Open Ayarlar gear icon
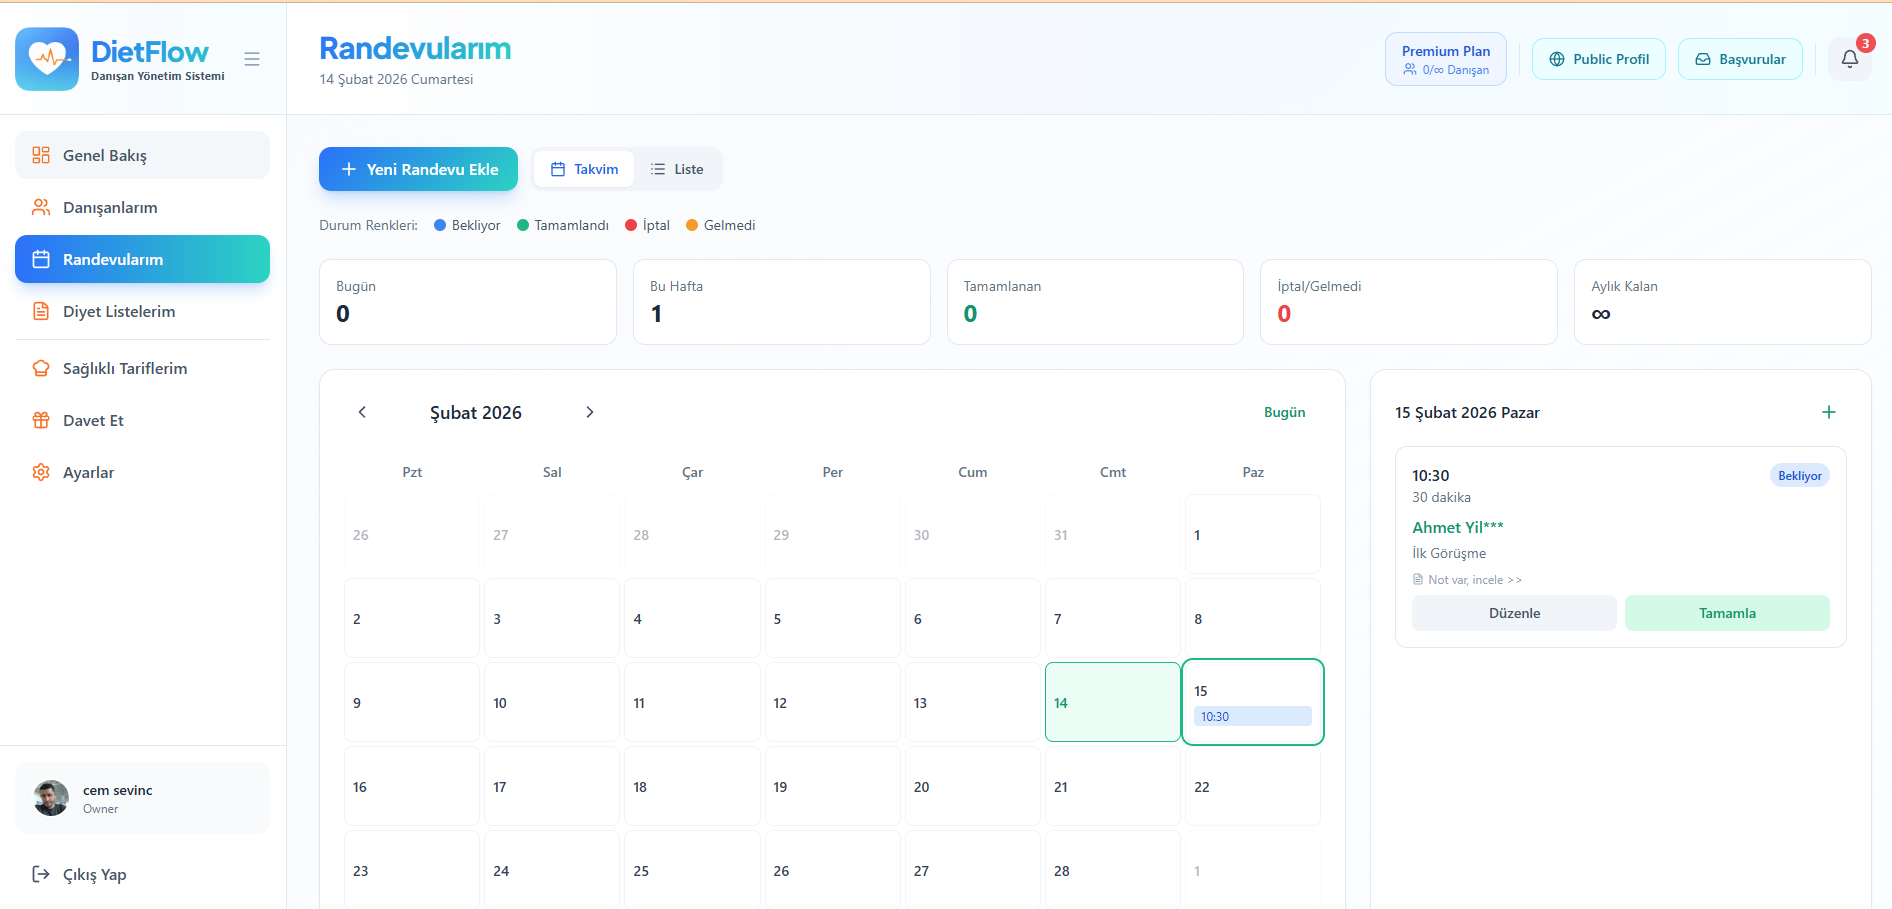 (x=41, y=472)
